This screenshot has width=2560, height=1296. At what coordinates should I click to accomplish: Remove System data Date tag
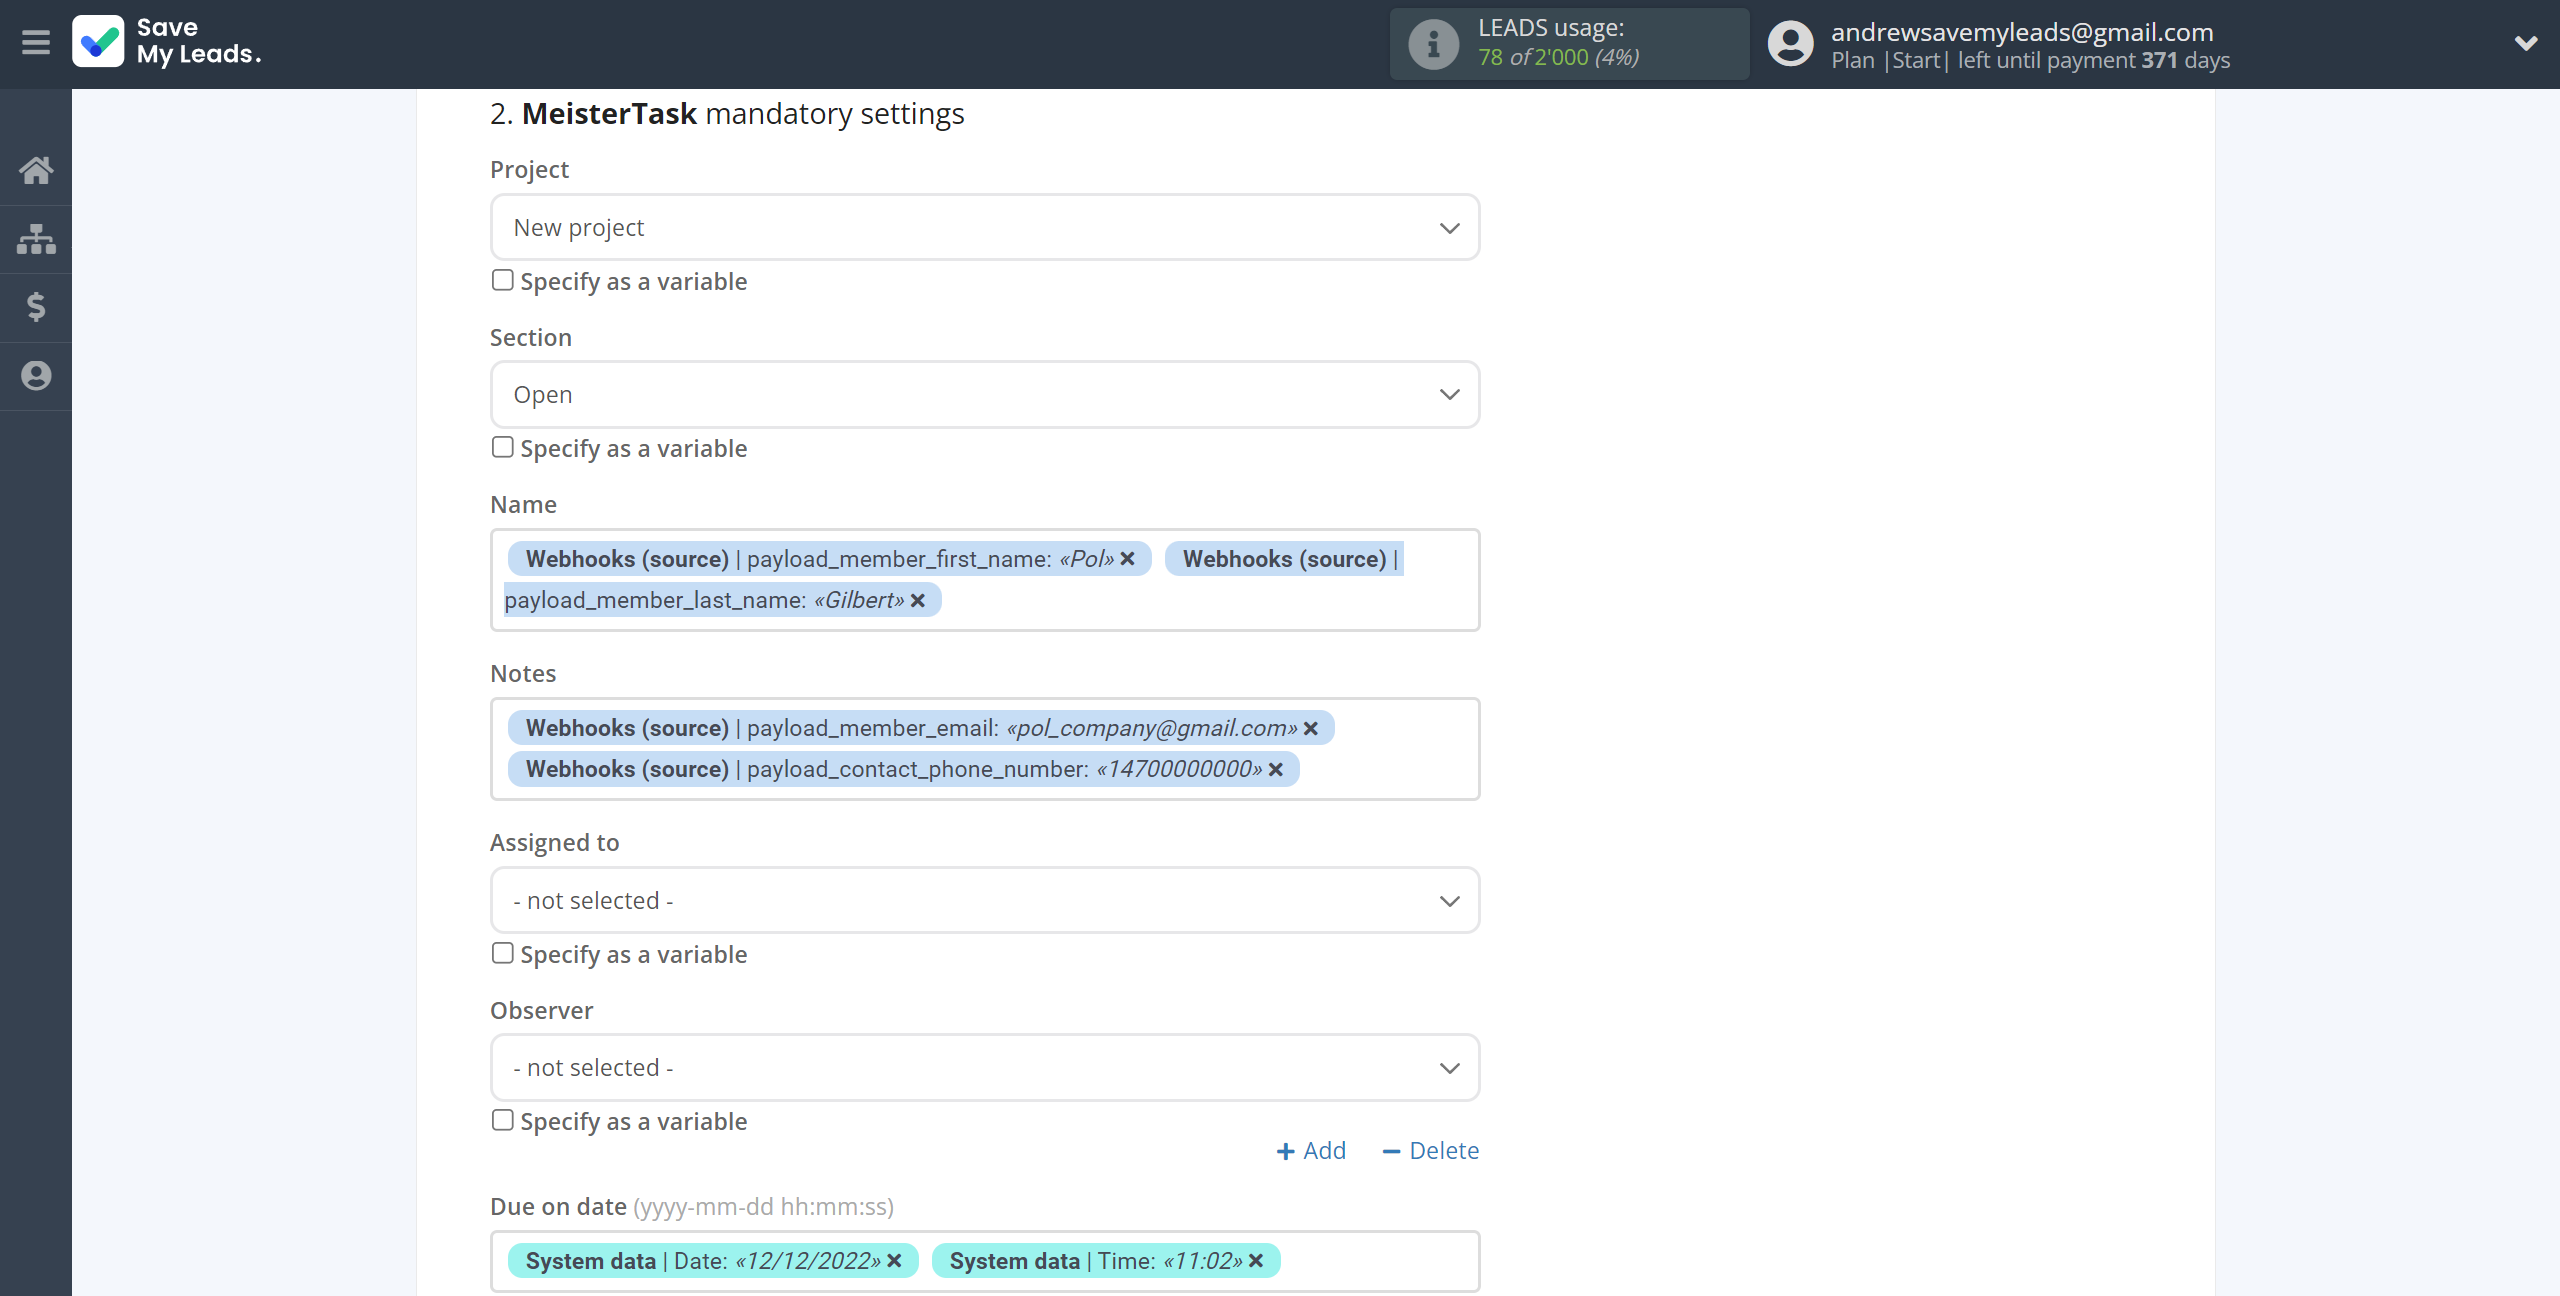coord(895,1261)
